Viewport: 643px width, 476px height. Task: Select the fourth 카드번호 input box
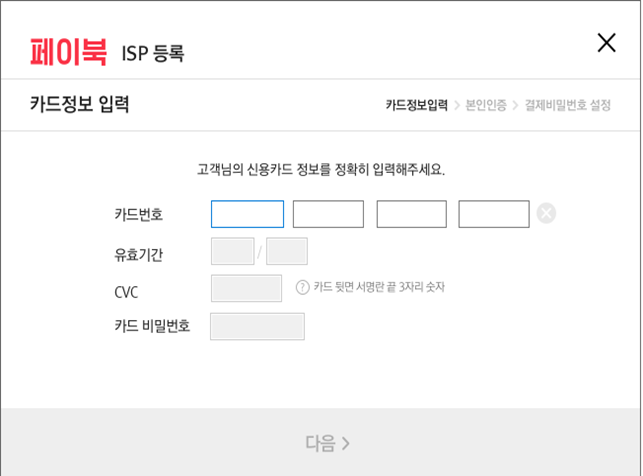pos(494,214)
